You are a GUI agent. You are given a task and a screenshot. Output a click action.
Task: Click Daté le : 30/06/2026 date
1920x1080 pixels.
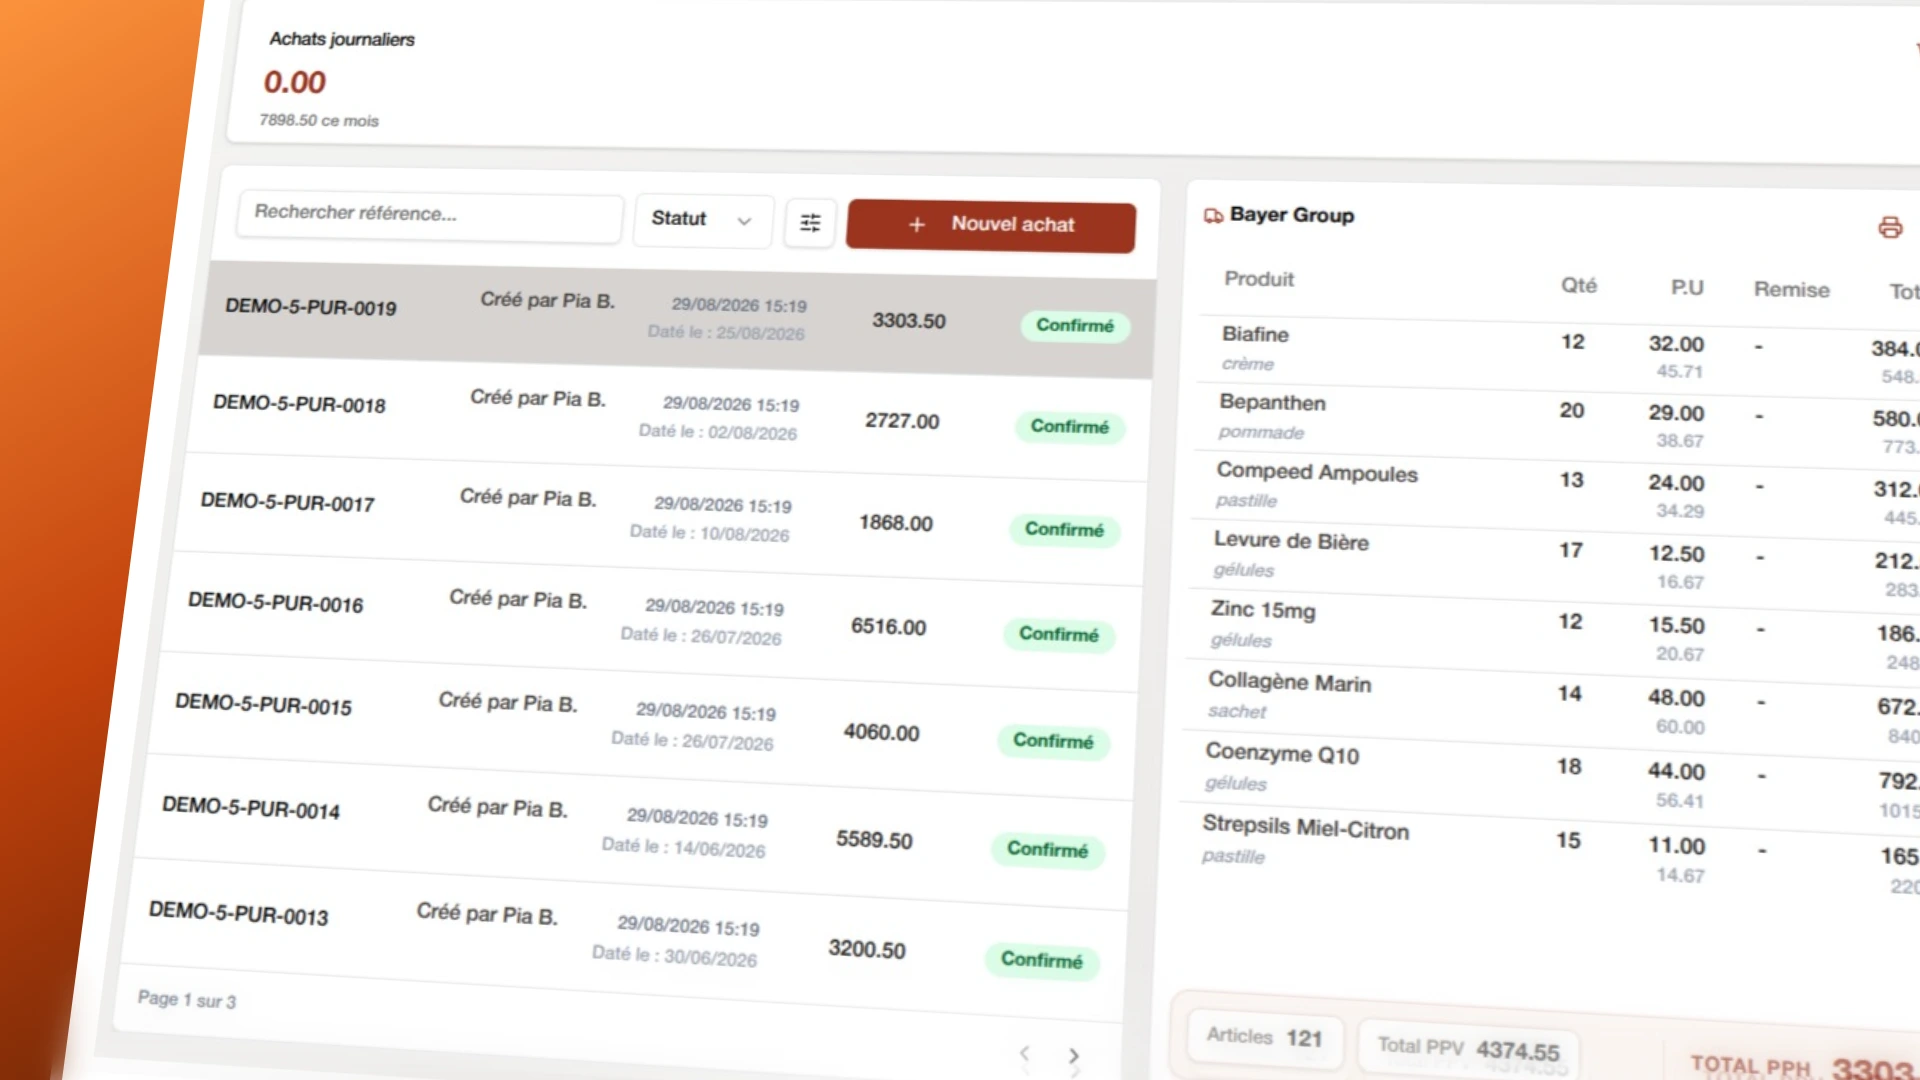(x=674, y=955)
